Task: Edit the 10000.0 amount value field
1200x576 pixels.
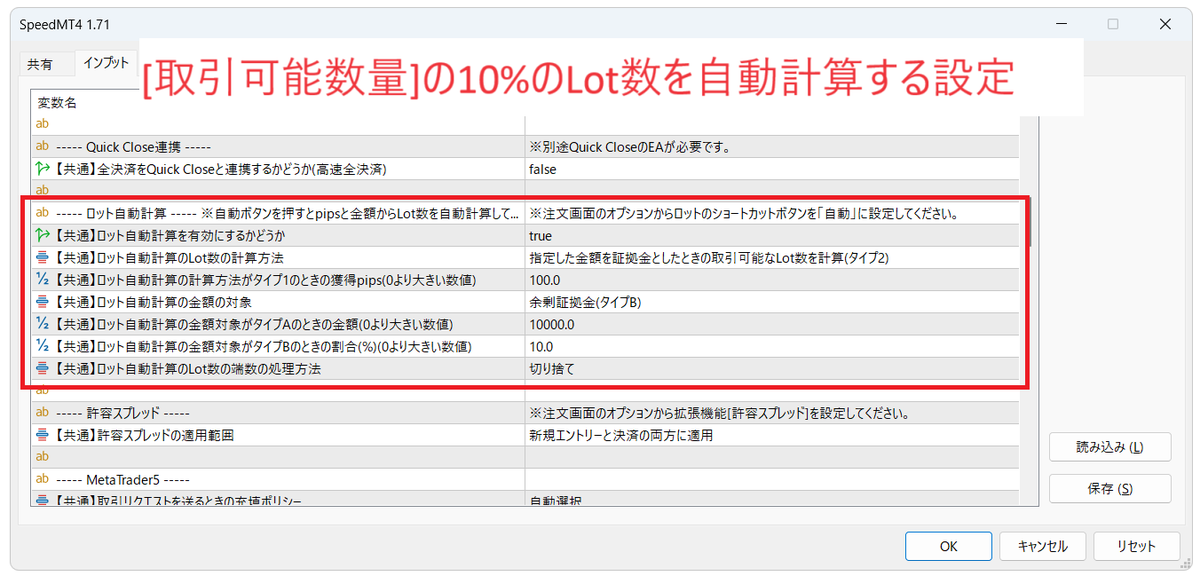Action: tap(772, 323)
